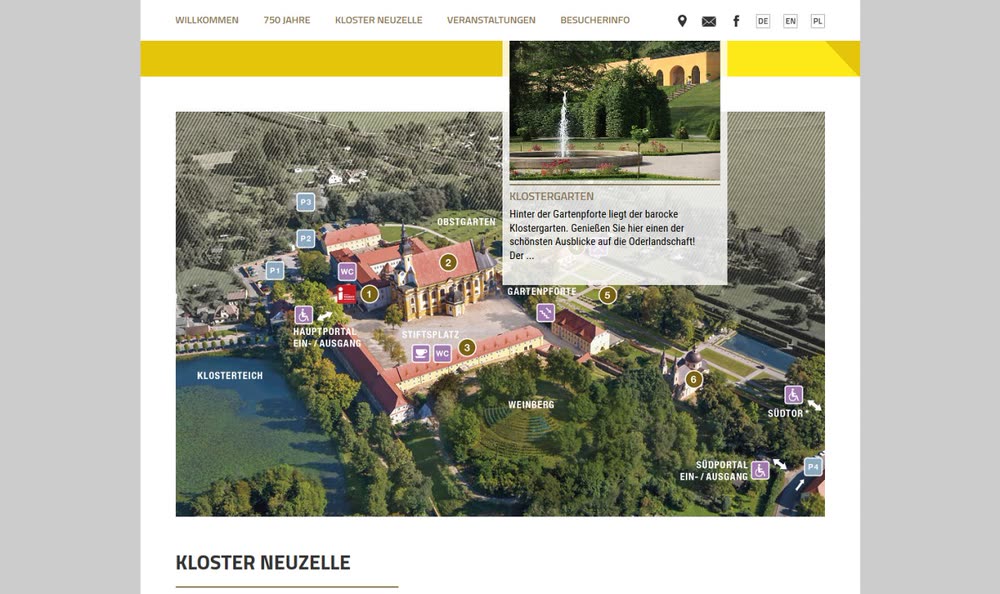Select map marker number 6
Viewport: 1000px width, 594px height.
click(x=693, y=380)
